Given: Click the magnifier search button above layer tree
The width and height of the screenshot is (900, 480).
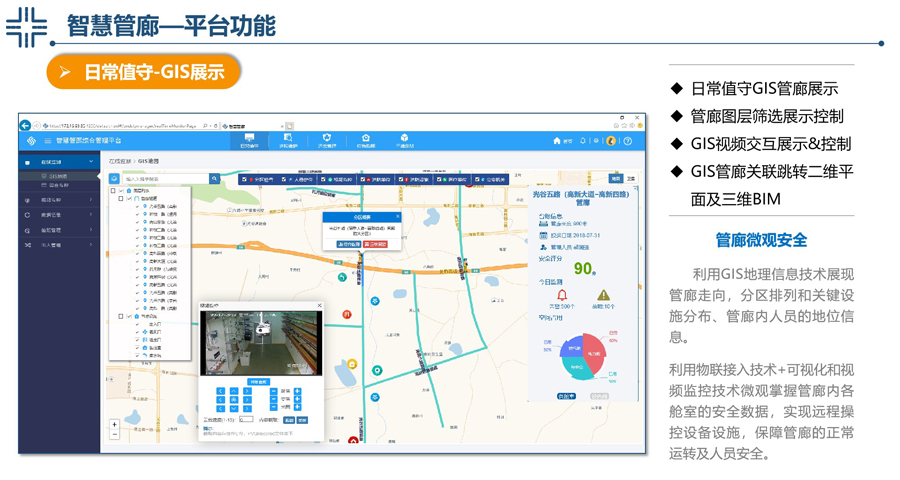Looking at the screenshot, I should pyautogui.click(x=214, y=179).
